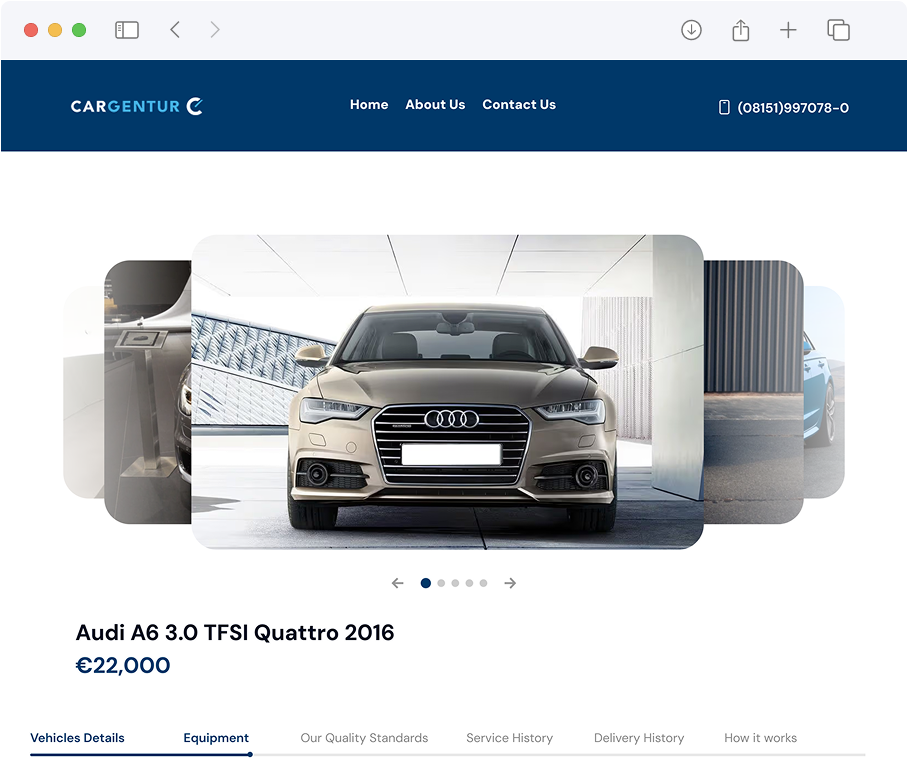Switch to the Vehicles Details tab

click(77, 738)
